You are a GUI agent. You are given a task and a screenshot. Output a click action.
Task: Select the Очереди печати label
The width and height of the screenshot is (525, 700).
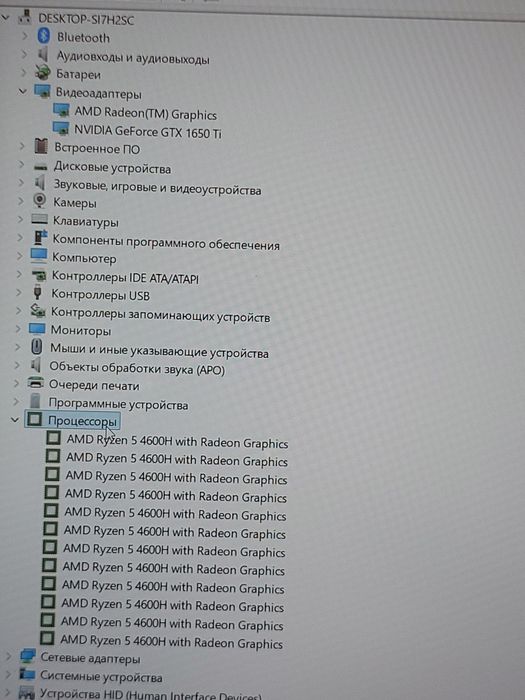point(94,385)
